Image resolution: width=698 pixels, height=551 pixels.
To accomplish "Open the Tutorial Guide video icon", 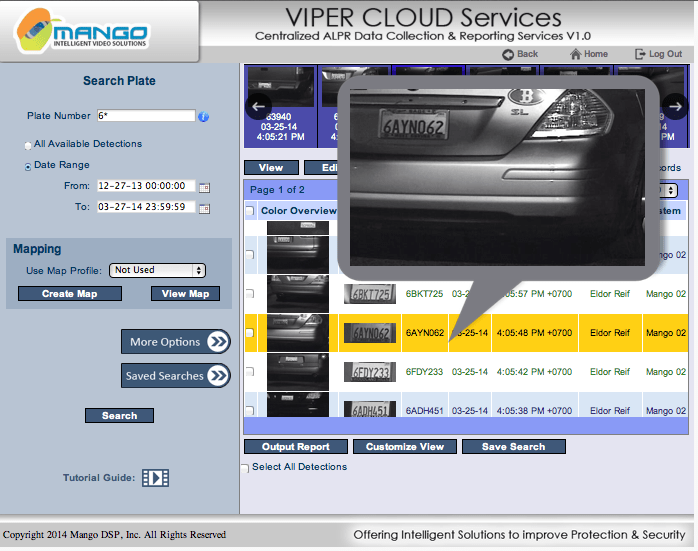I will [x=155, y=478].
